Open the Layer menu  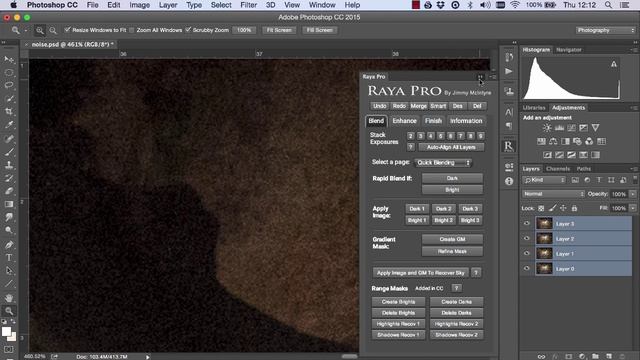point(168,5)
